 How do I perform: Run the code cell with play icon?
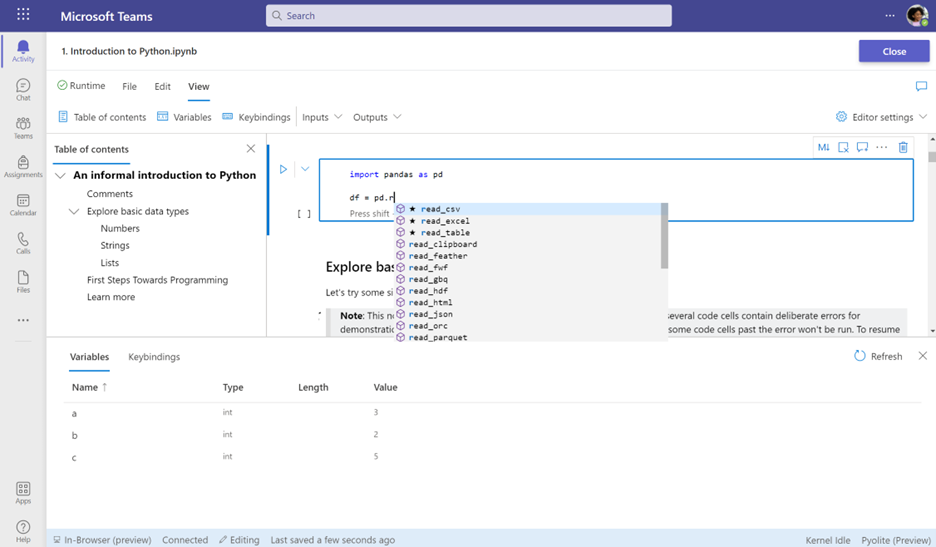click(284, 170)
